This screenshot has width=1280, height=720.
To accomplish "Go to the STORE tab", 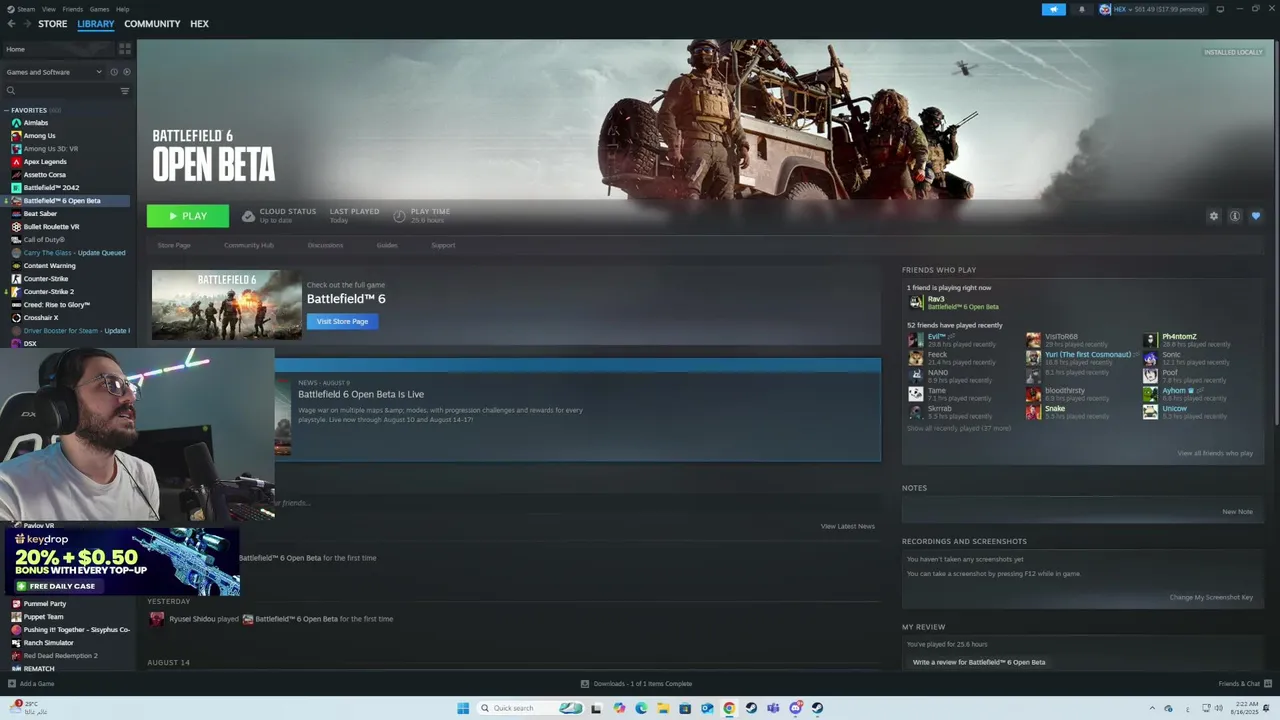I will pos(53,24).
